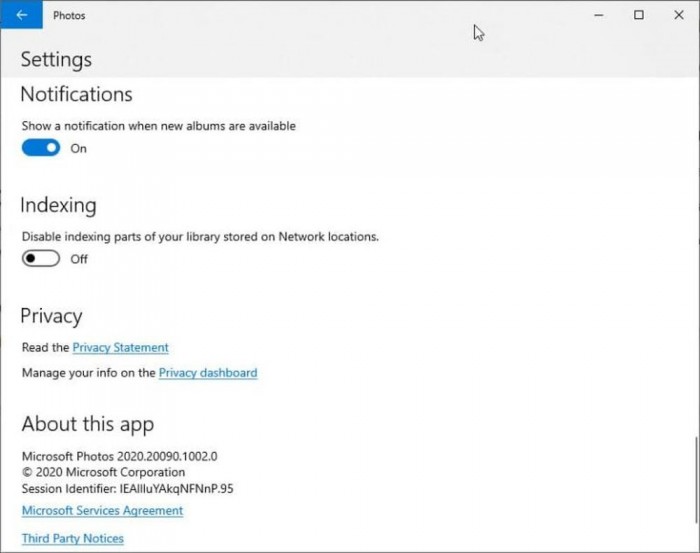Enable the disable-indexing network locations toggle
The width and height of the screenshot is (700, 553).
pyautogui.click(x=41, y=259)
